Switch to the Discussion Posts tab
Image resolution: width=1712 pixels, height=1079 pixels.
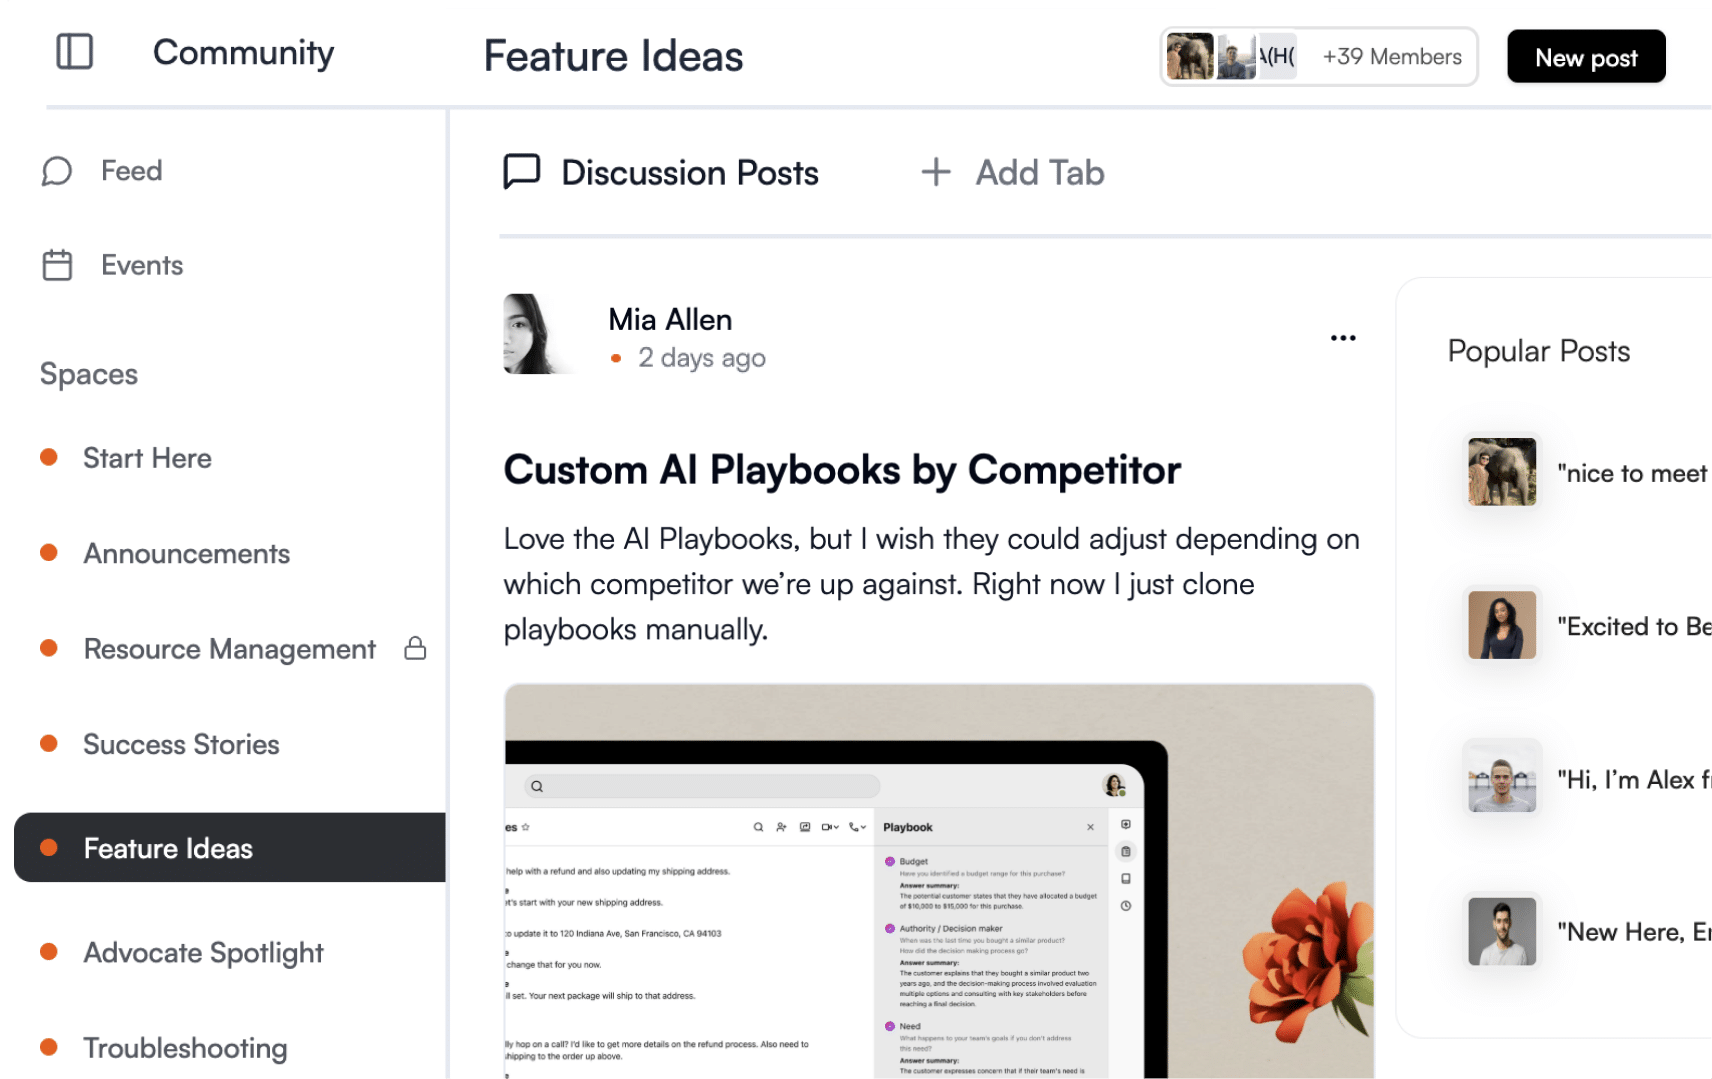pyautogui.click(x=689, y=173)
